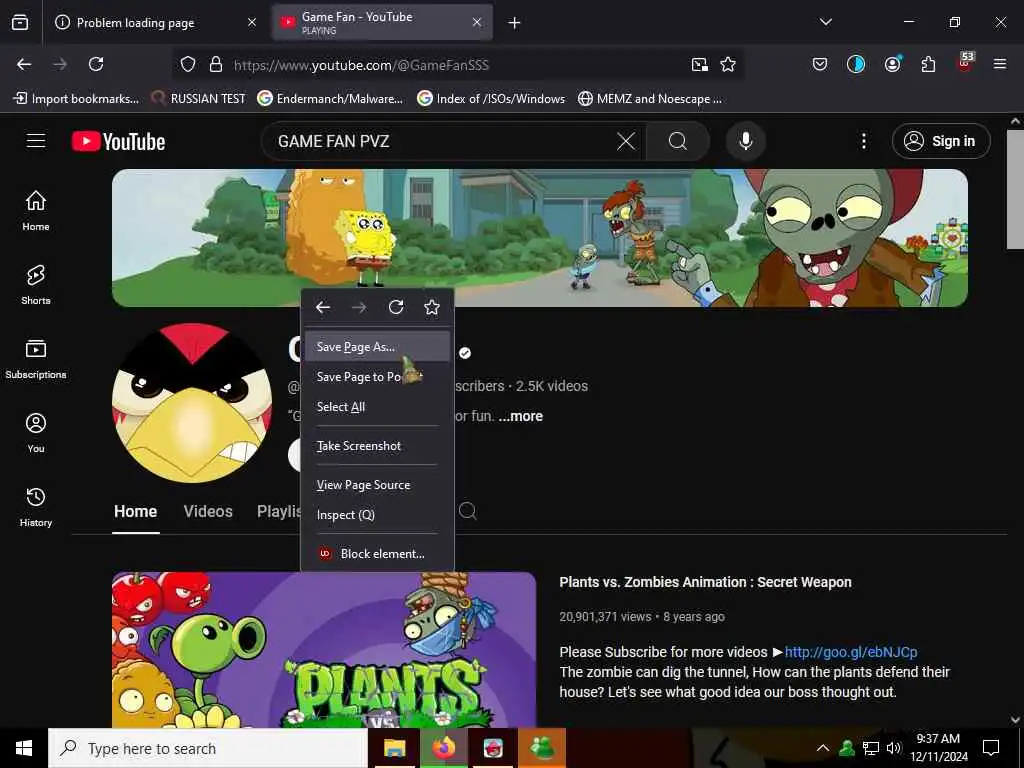Open MEMZ and Noescape bookmark

[x=650, y=99]
